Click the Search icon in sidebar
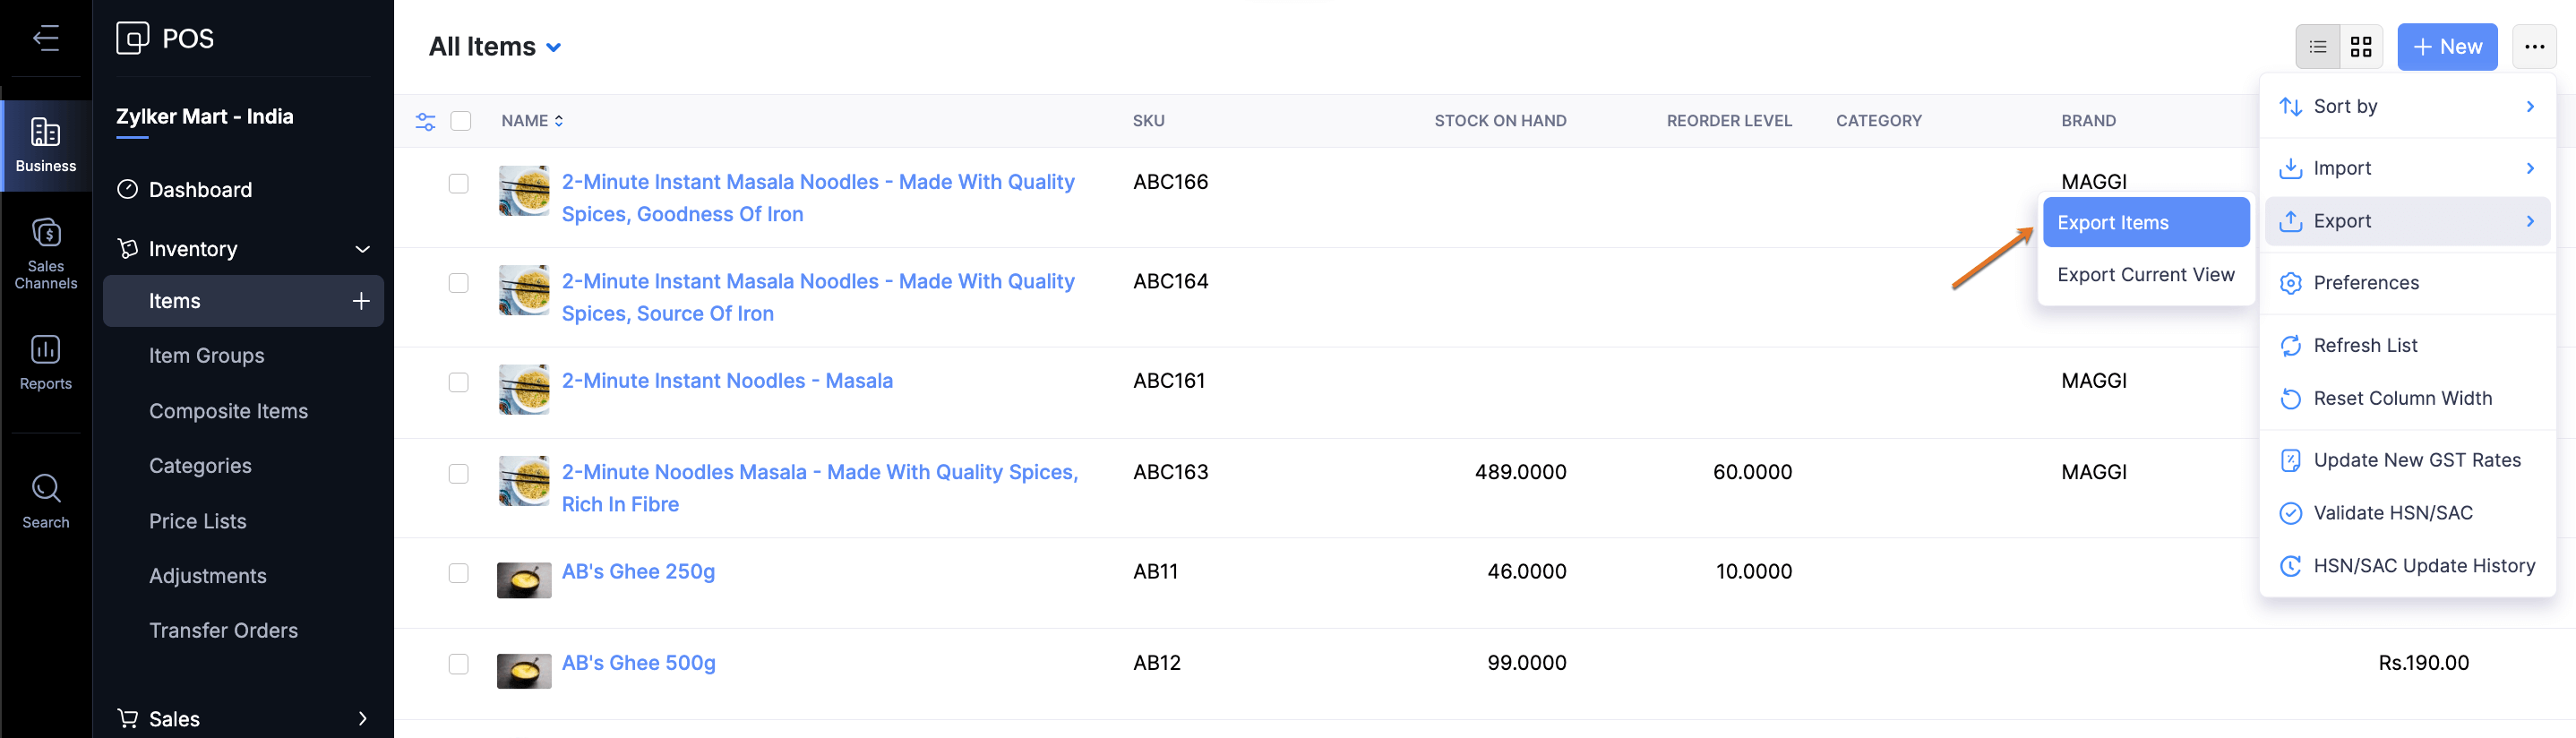 [x=46, y=500]
